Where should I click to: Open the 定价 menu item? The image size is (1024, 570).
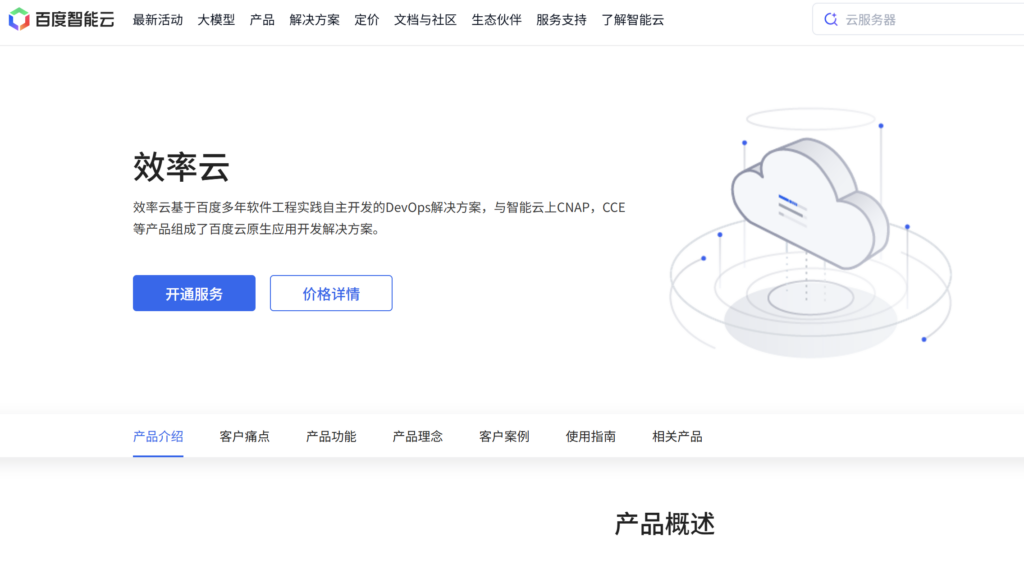click(366, 20)
